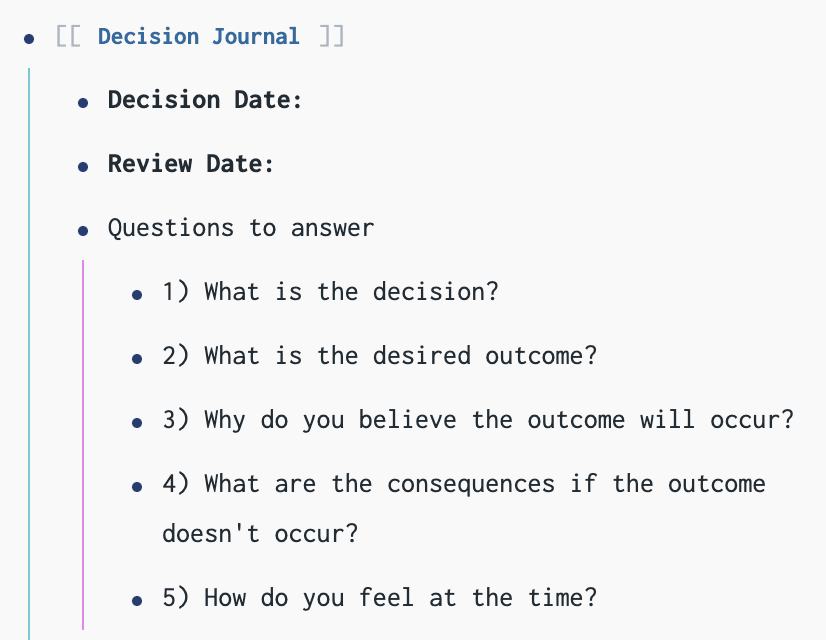Screen dimensions: 826x640
Task: Edit the 3) Why do you believe line
Action: [478, 420]
